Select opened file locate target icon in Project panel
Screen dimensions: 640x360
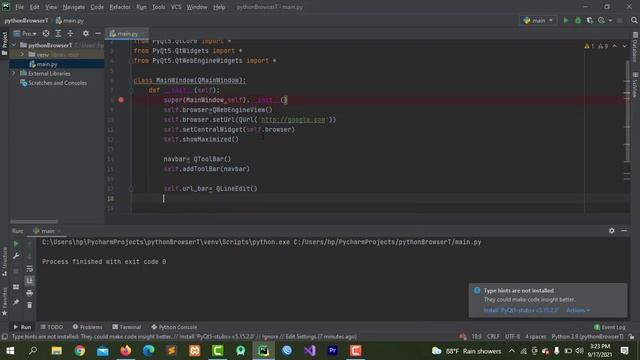pos(46,33)
